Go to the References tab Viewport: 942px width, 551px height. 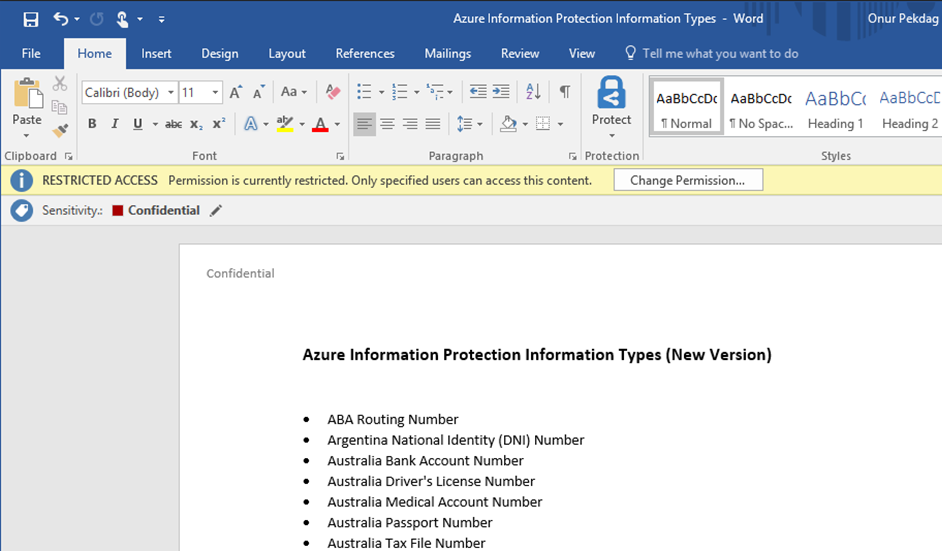pos(365,53)
